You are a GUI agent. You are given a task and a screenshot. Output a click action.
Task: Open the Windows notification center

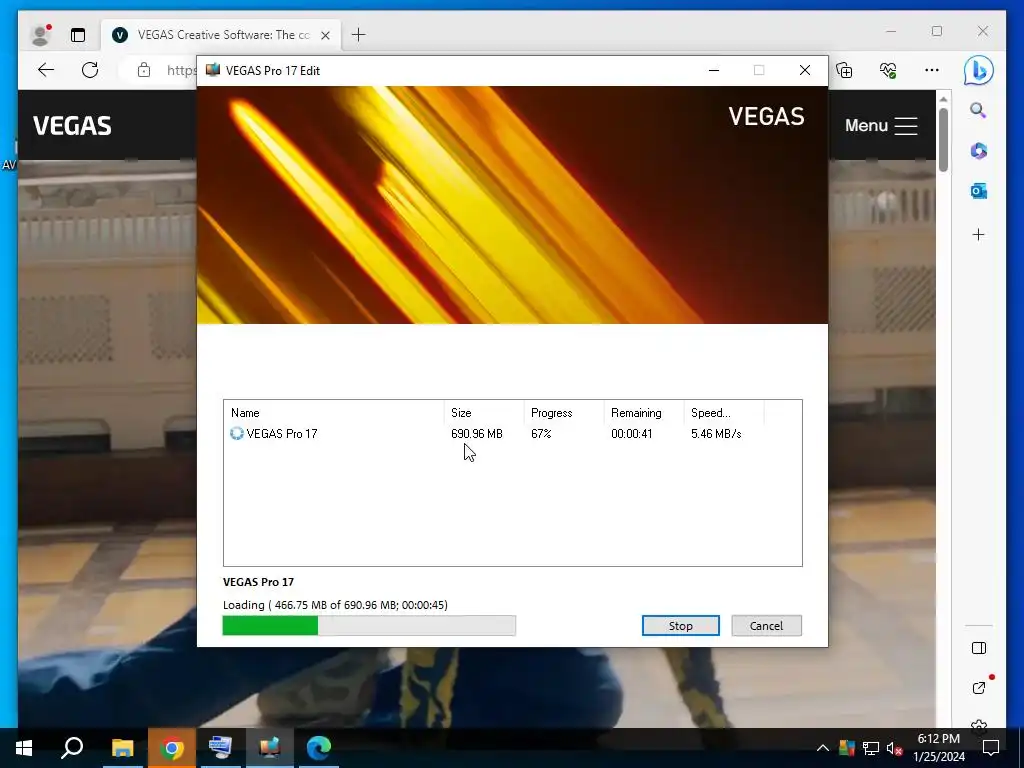coord(991,748)
